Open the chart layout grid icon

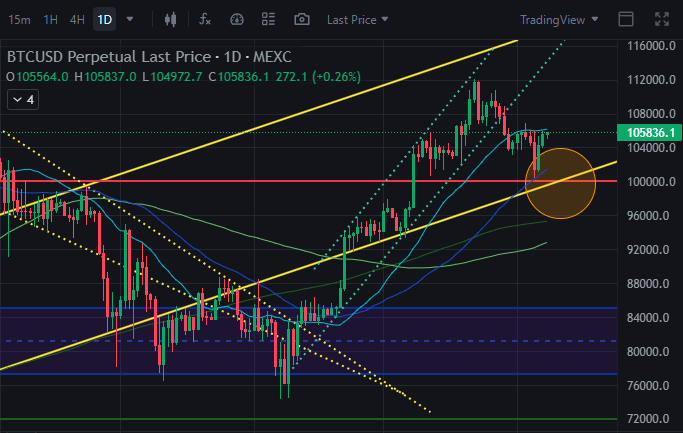coord(268,19)
